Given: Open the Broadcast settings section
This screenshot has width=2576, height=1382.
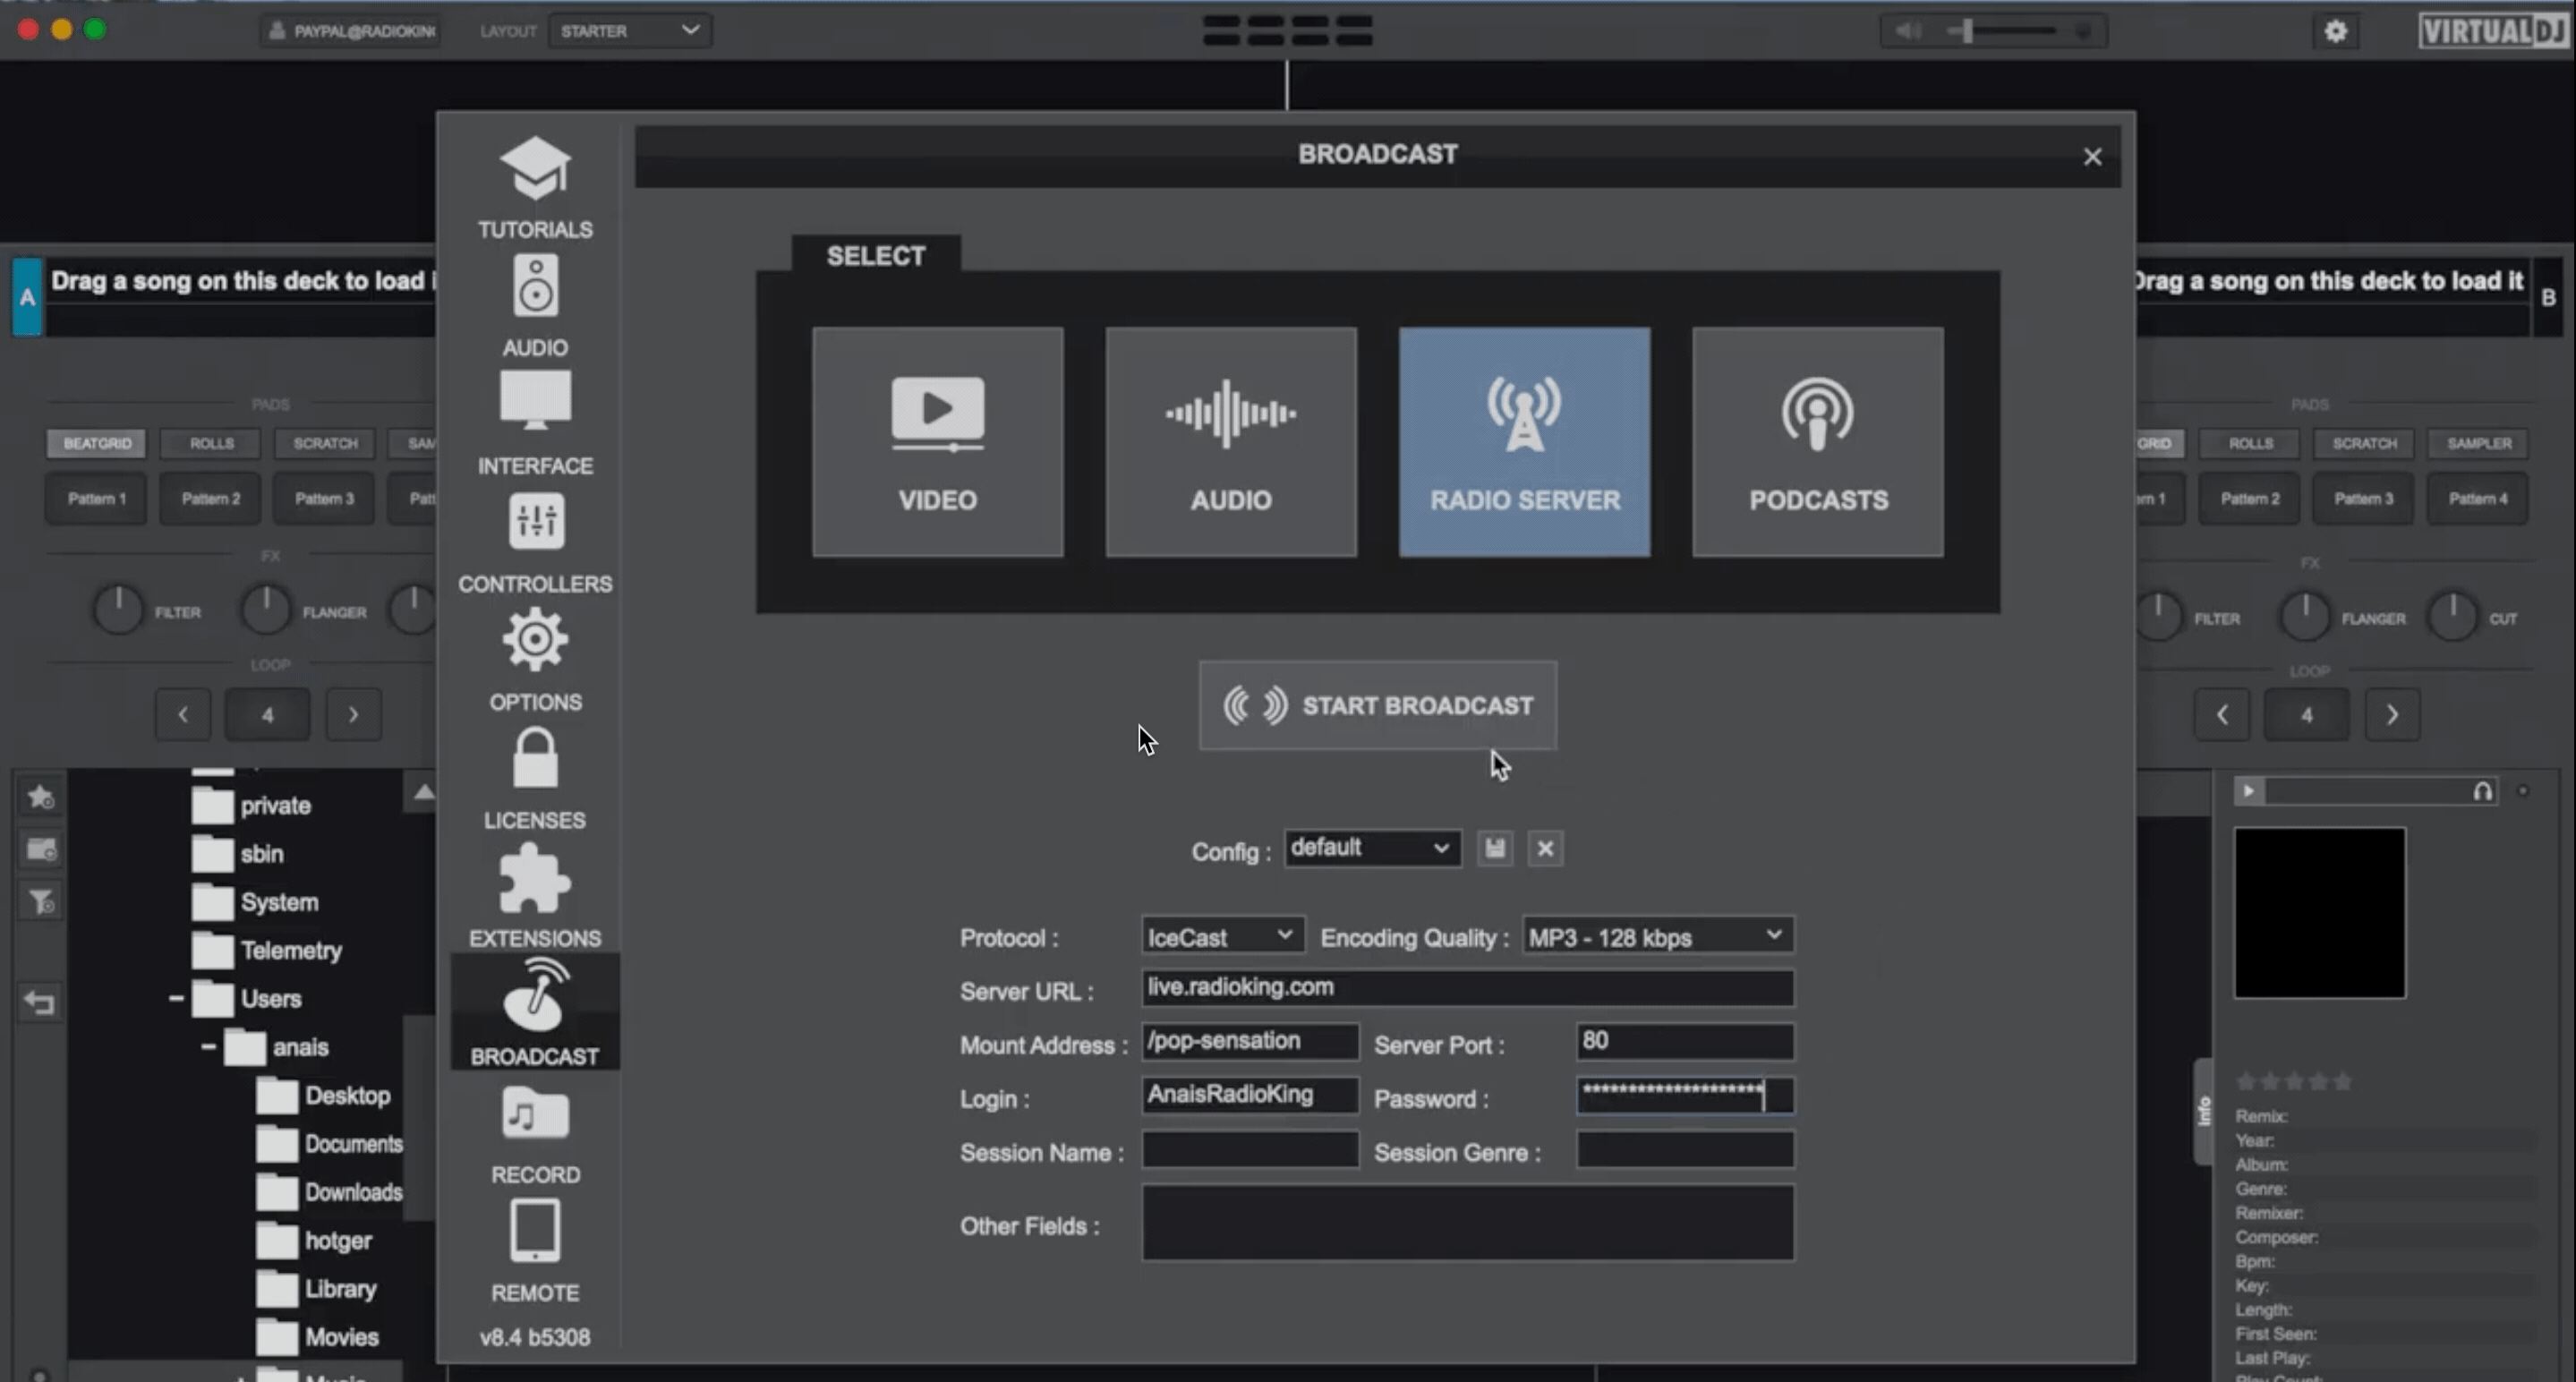Looking at the screenshot, I should click(535, 1012).
